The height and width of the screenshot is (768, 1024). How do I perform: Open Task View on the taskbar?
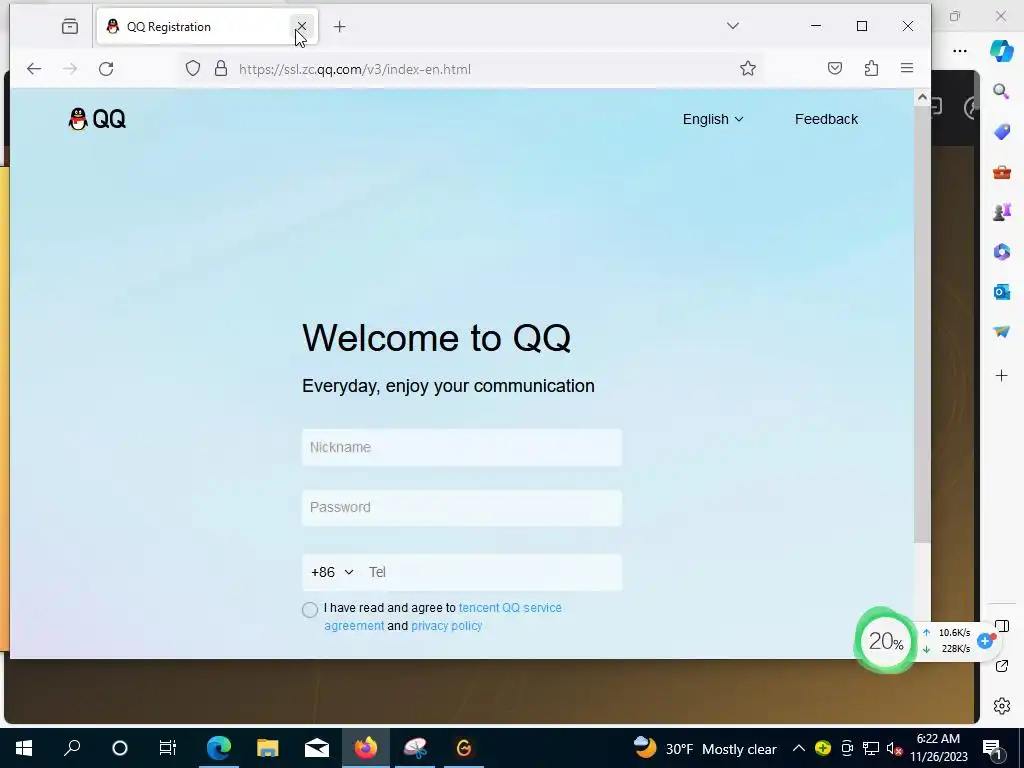(x=168, y=748)
